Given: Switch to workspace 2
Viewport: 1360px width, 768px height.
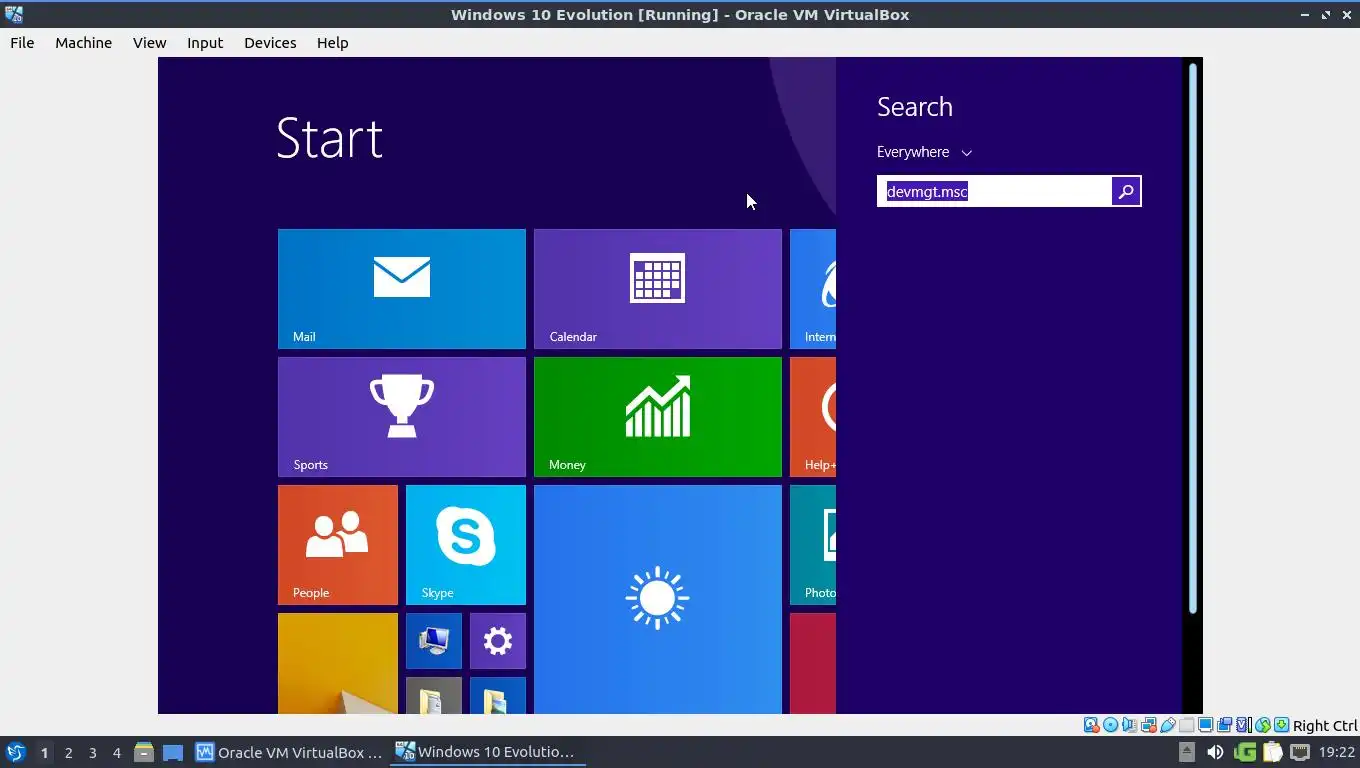Looking at the screenshot, I should pyautogui.click(x=68, y=752).
